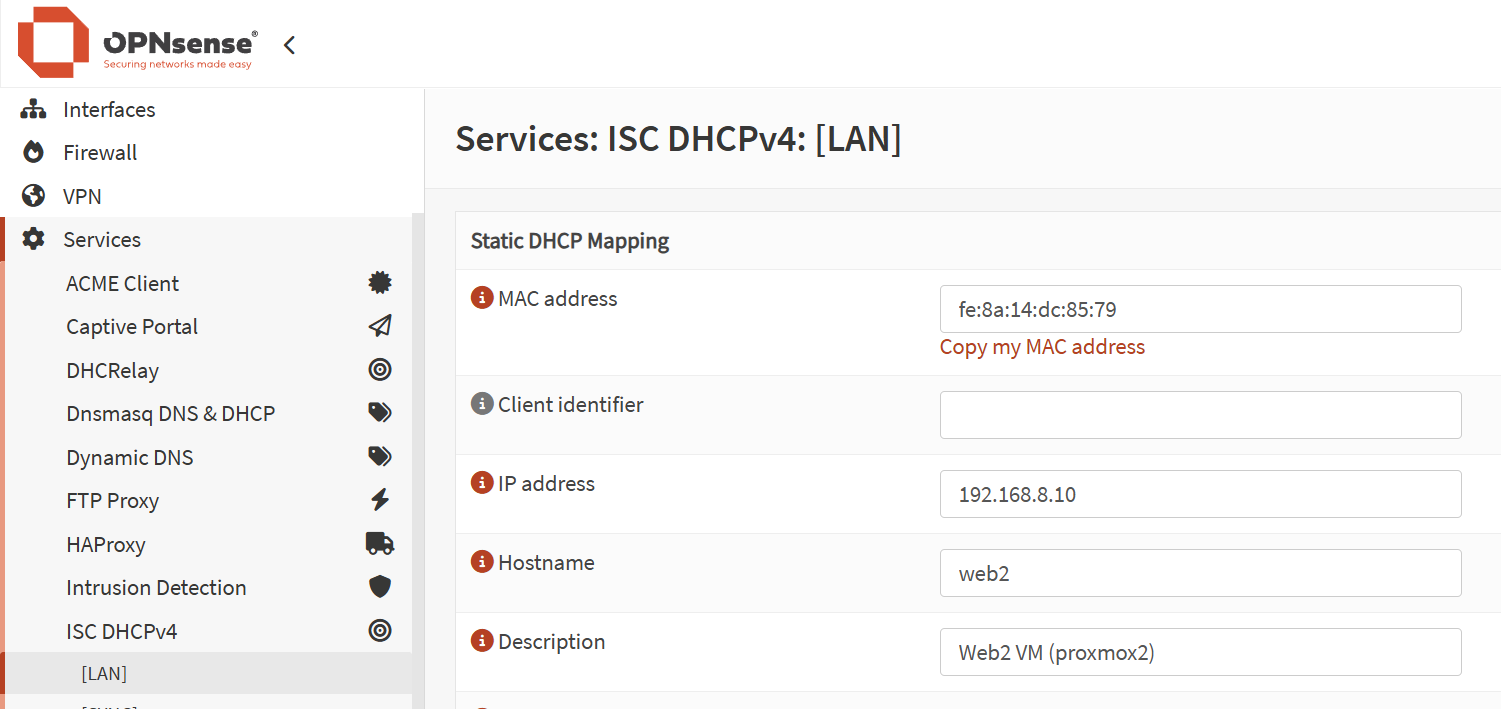
Task: Click the Captive Portal paper plane icon
Action: (380, 327)
